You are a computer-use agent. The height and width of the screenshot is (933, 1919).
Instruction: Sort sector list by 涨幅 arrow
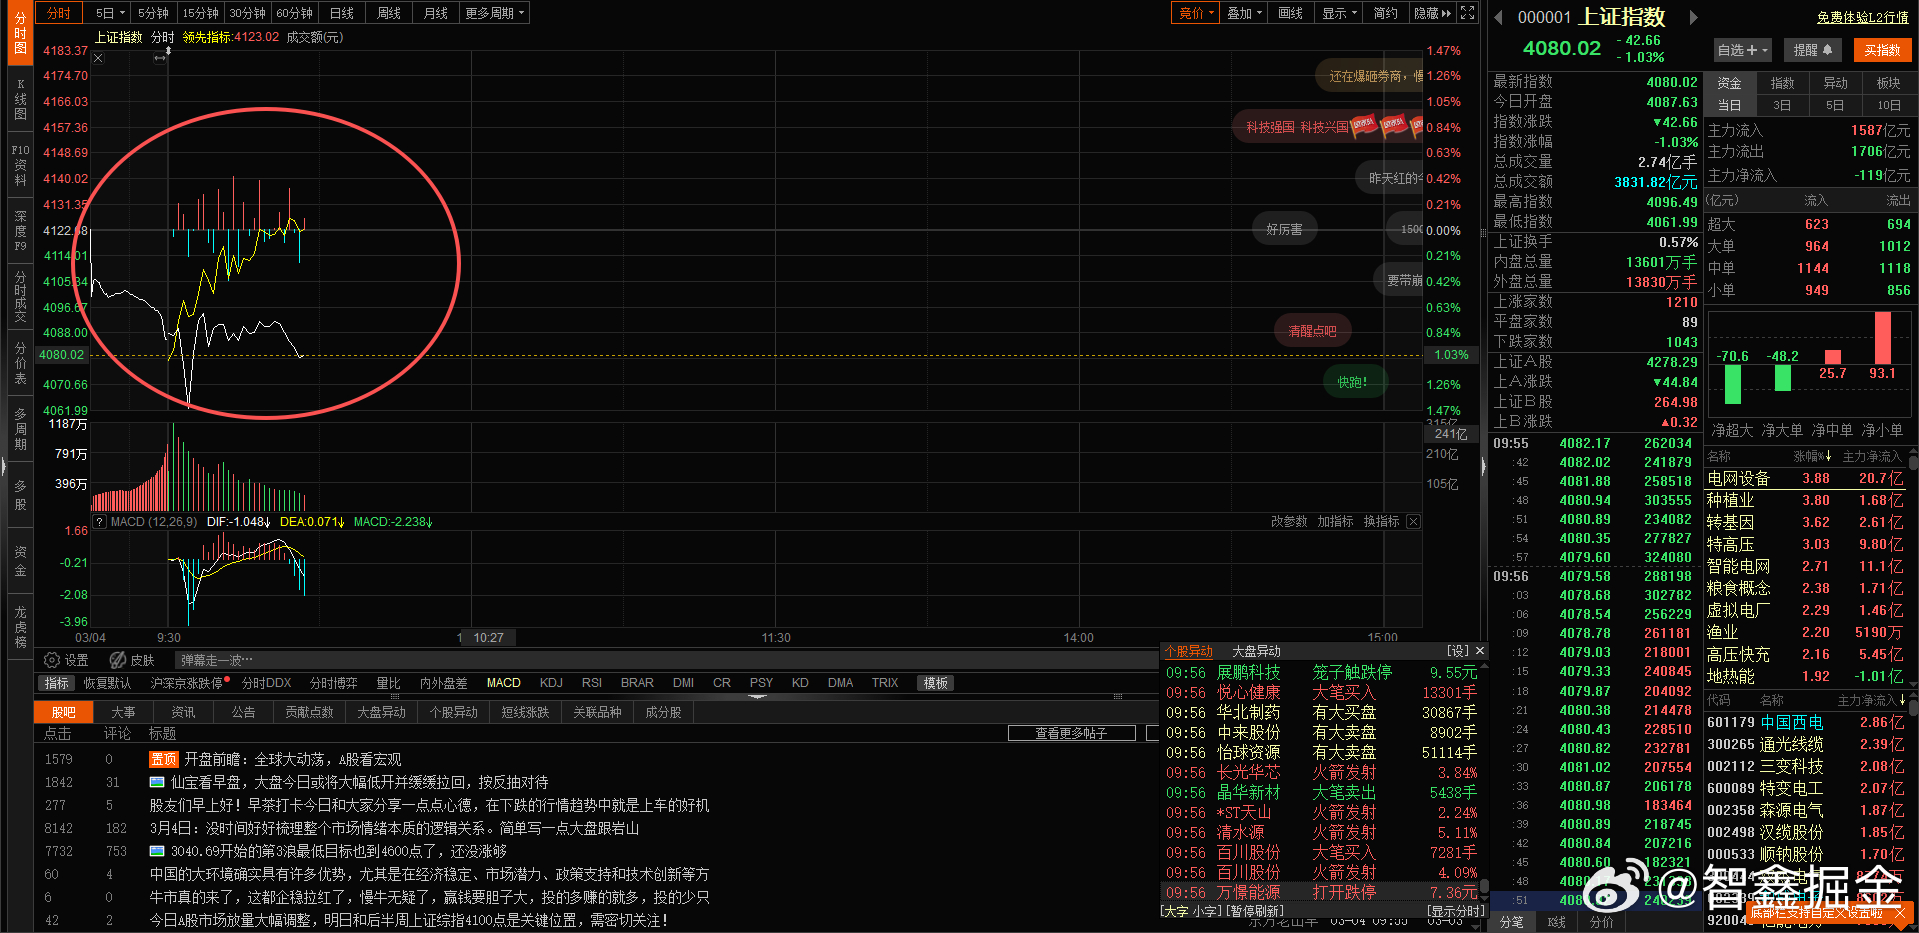point(1827,456)
